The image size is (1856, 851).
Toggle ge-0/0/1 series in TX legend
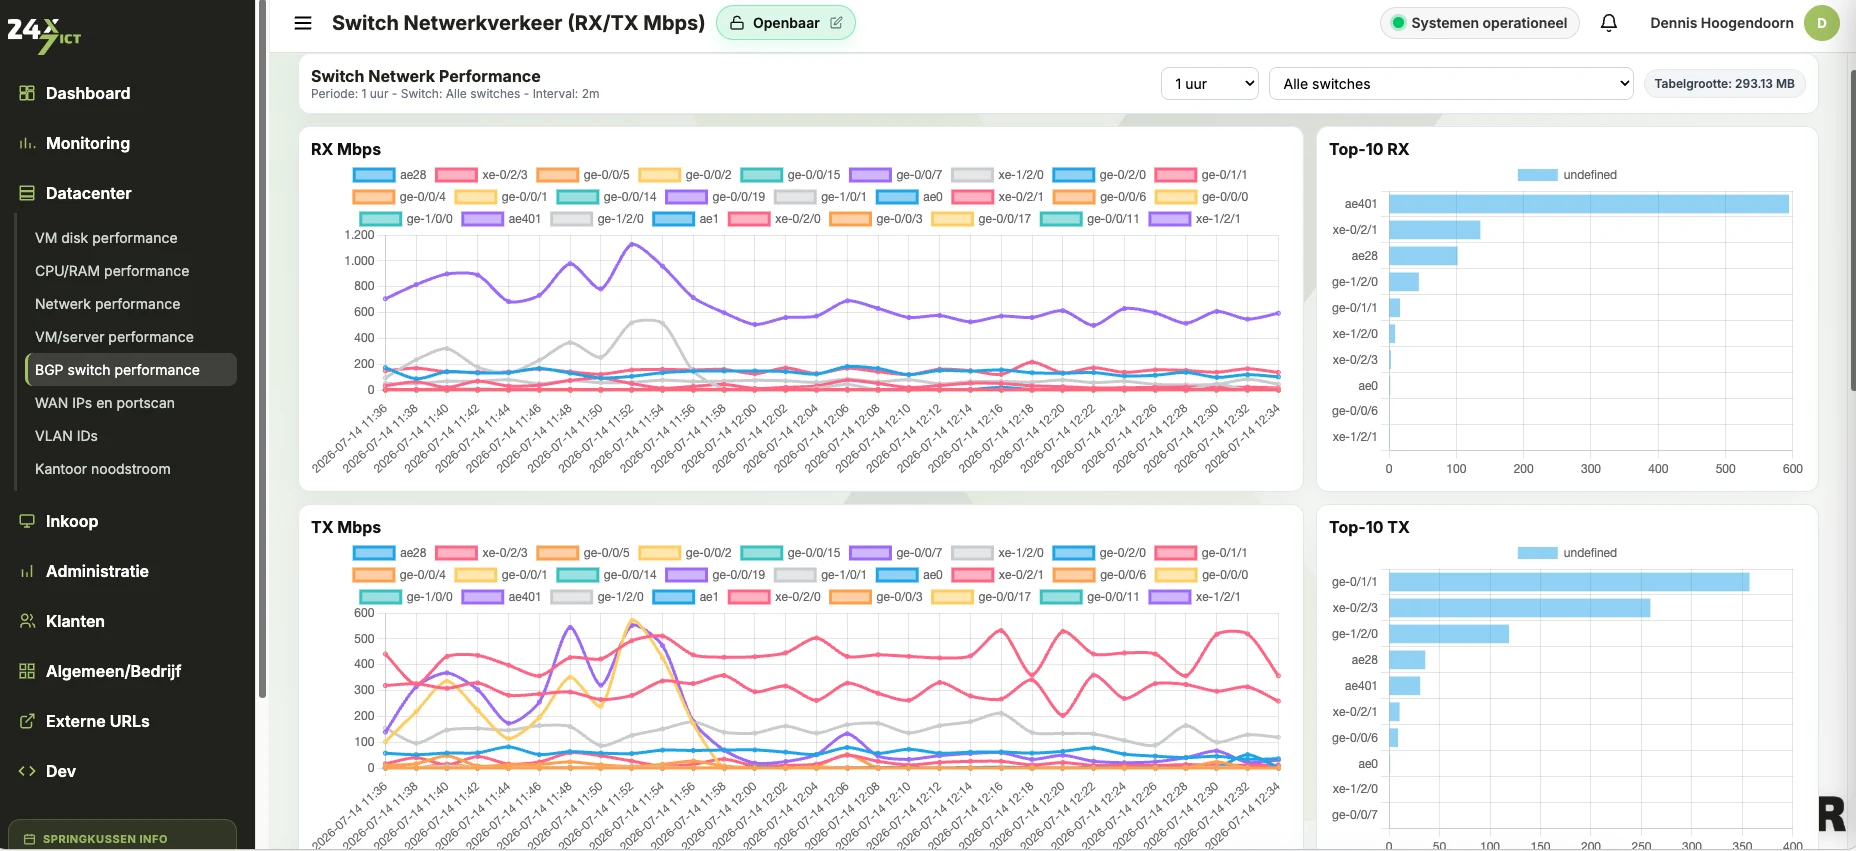tap(501, 575)
